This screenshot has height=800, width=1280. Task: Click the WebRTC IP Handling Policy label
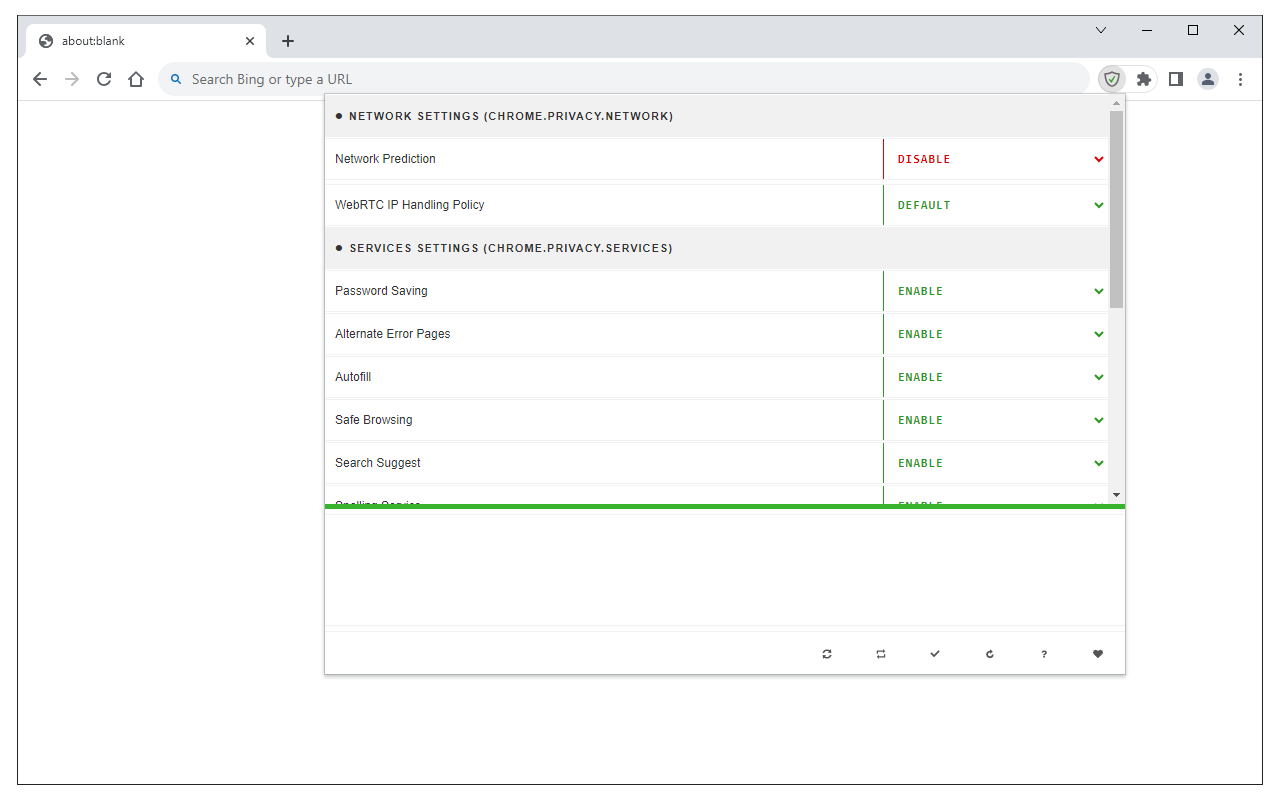tap(409, 205)
